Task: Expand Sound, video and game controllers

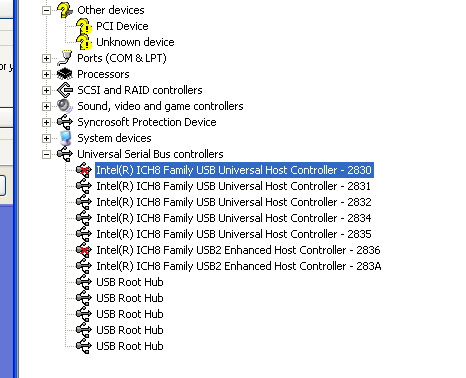Action: 46,106
